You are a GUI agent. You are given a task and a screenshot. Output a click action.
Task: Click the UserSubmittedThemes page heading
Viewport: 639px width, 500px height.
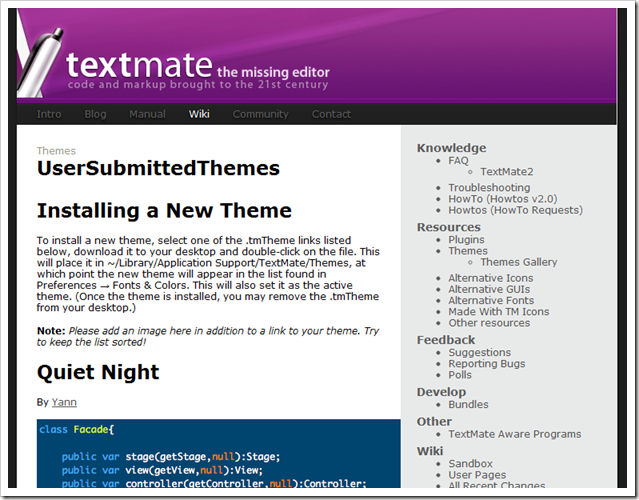point(158,168)
